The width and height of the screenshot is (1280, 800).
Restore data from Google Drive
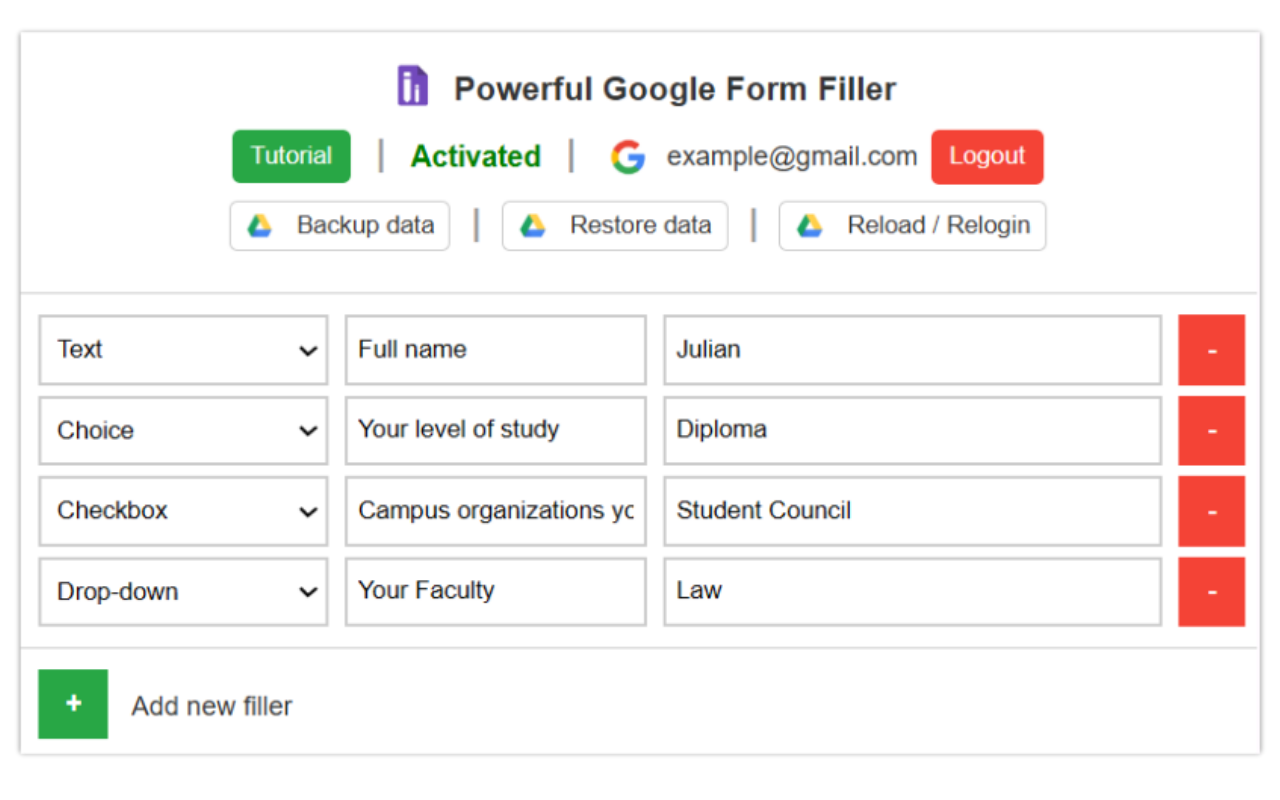coord(615,226)
